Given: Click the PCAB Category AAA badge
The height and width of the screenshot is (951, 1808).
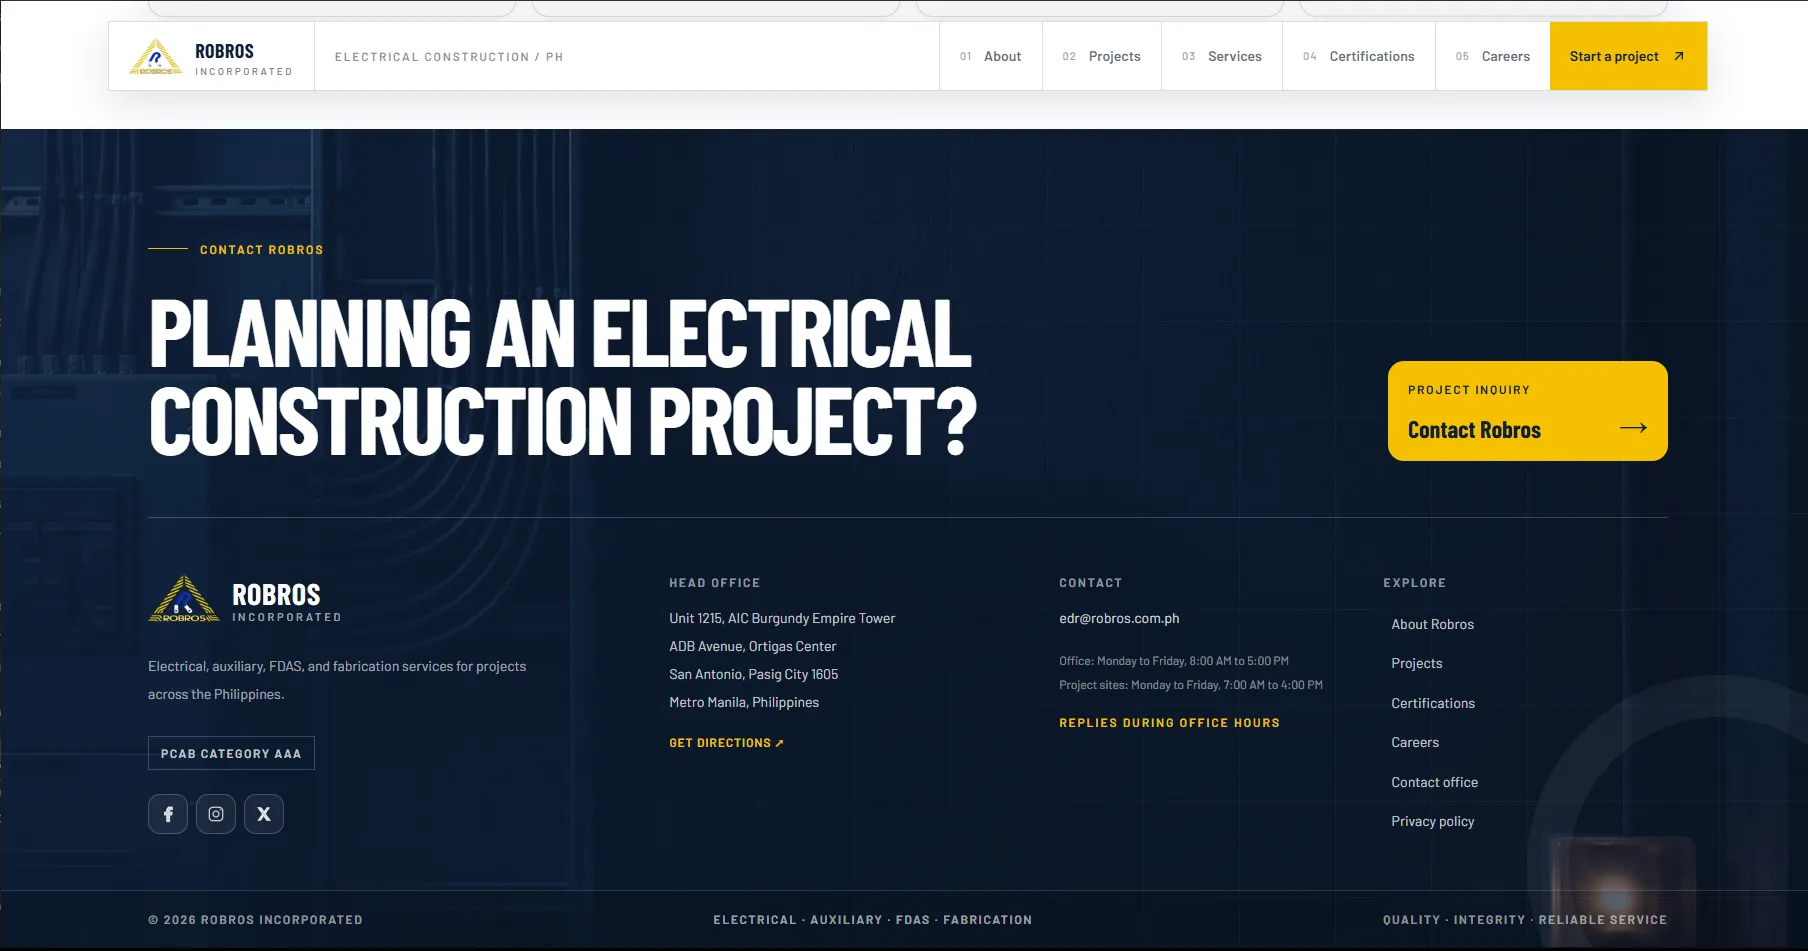Looking at the screenshot, I should [231, 753].
